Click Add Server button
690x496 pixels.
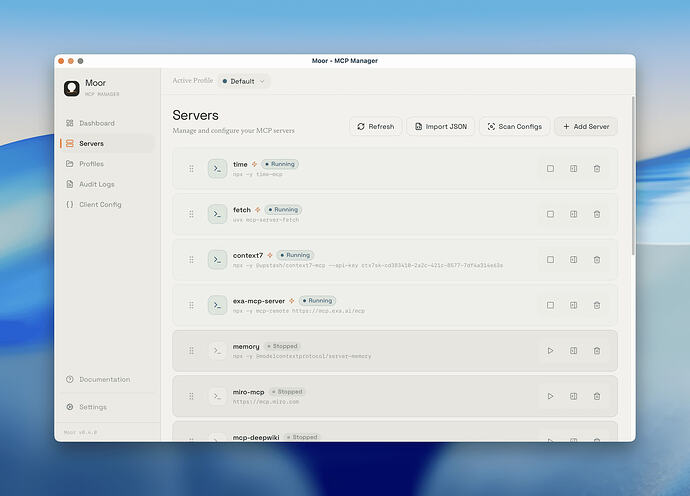click(586, 126)
